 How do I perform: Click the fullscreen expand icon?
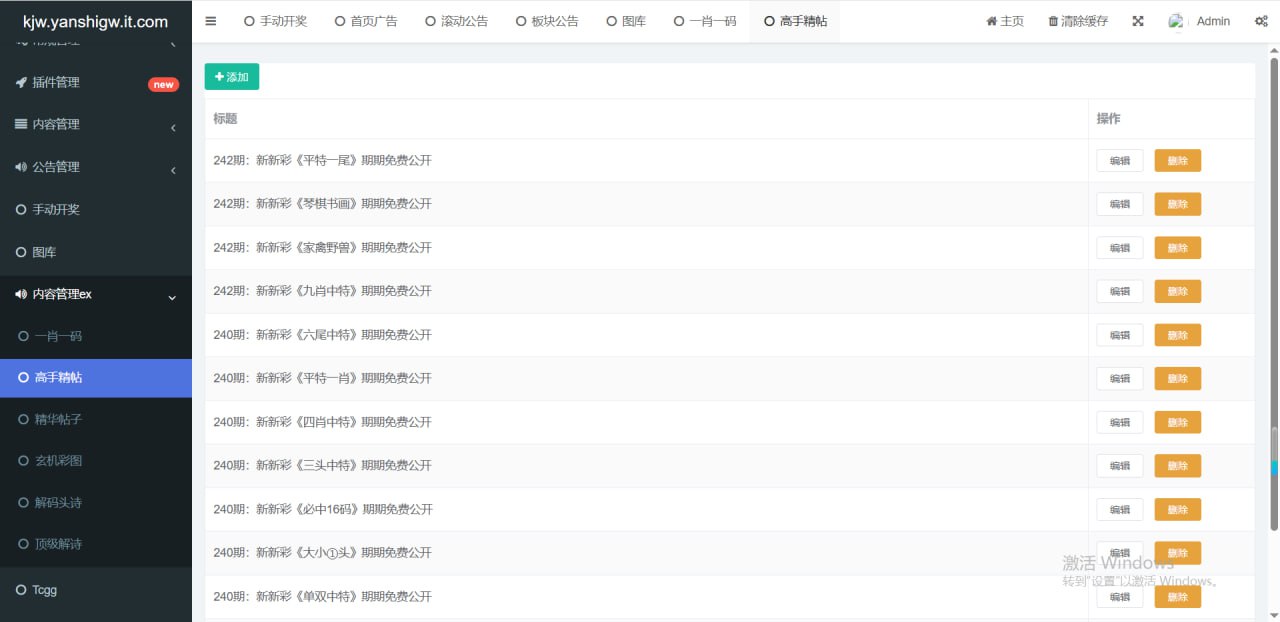pyautogui.click(x=1138, y=21)
